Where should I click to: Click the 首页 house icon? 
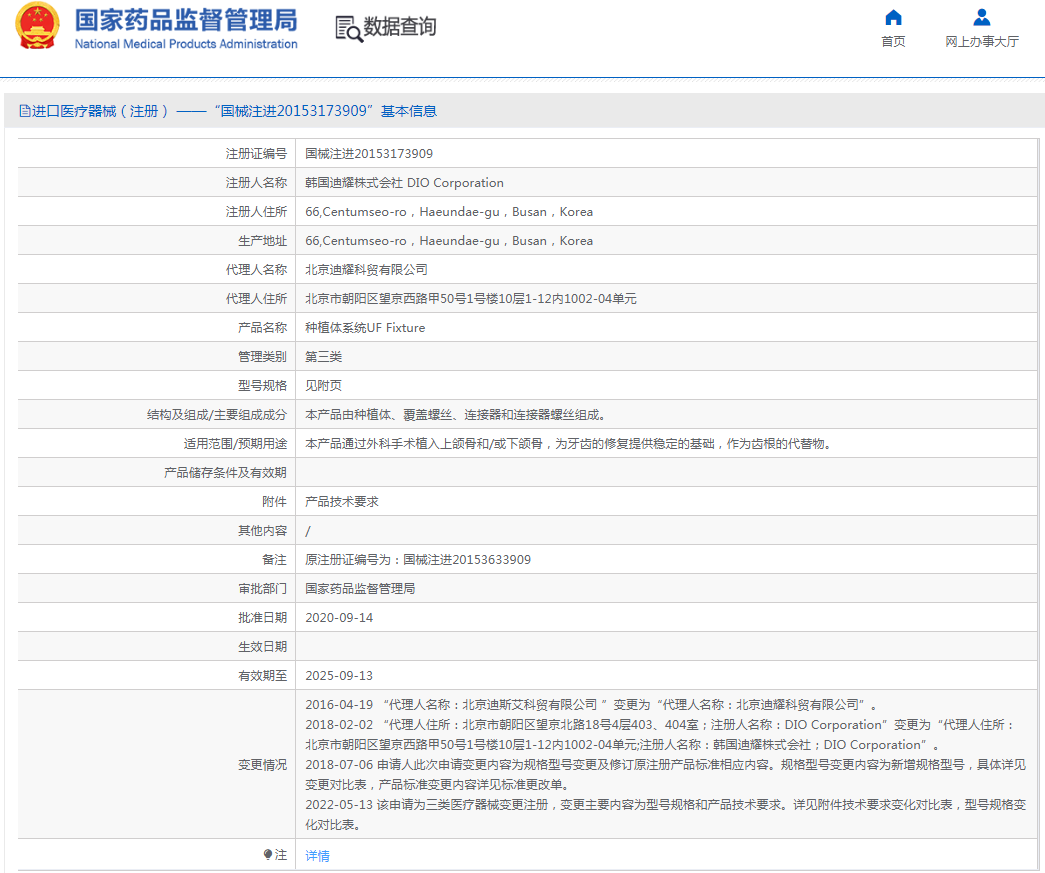(x=893, y=17)
